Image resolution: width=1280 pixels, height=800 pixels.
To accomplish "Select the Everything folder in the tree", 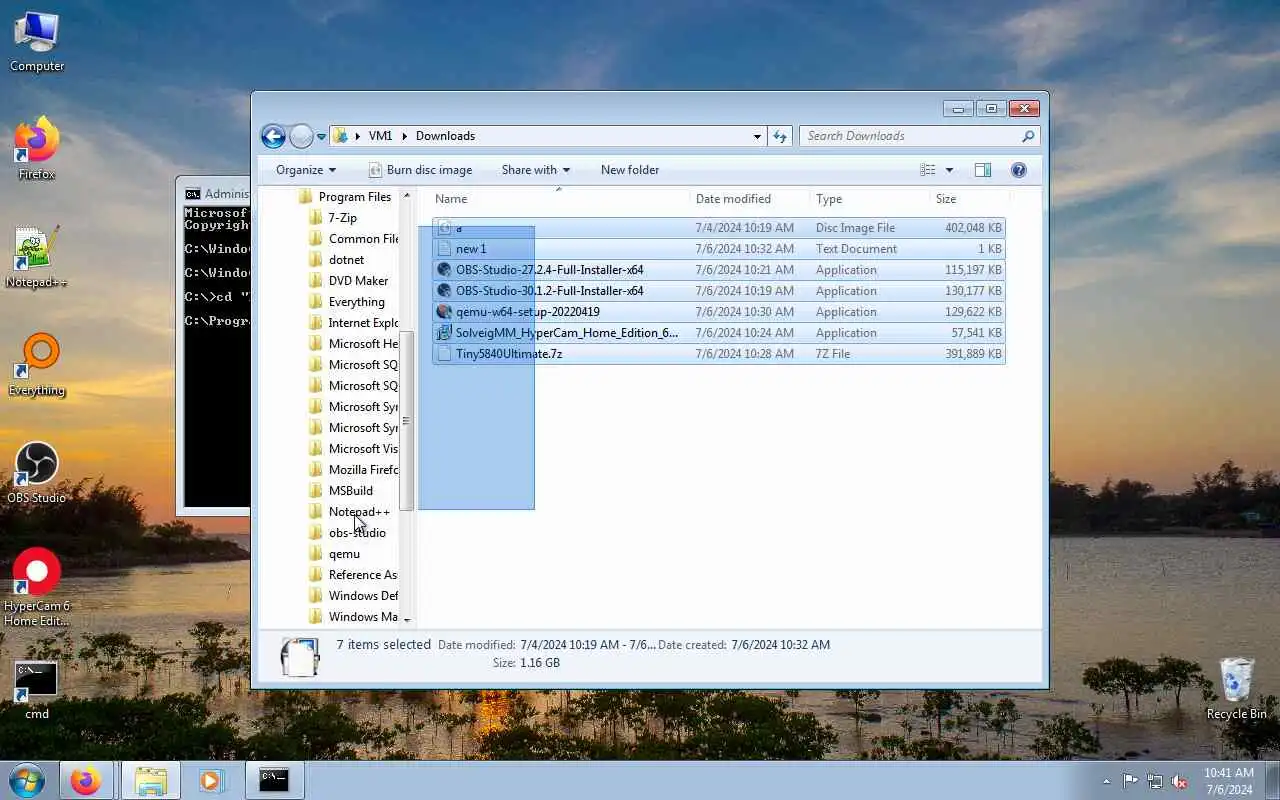I will click(x=346, y=302).
